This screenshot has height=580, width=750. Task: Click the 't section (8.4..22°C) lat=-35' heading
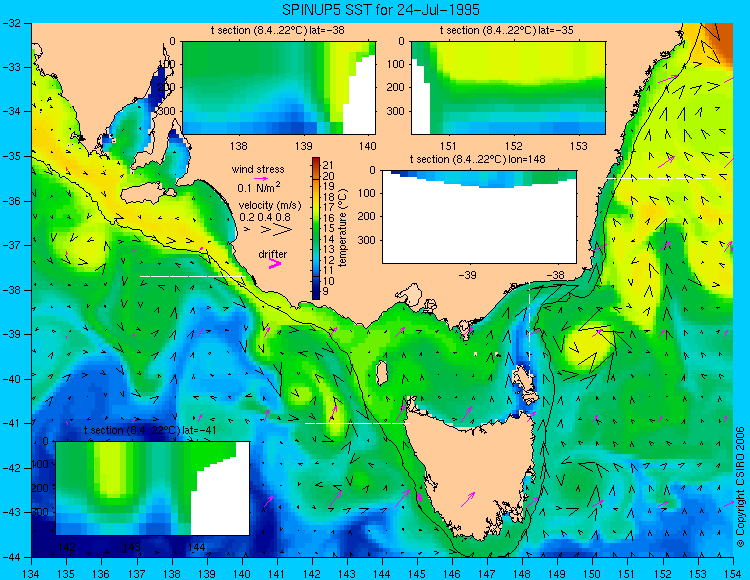(507, 31)
